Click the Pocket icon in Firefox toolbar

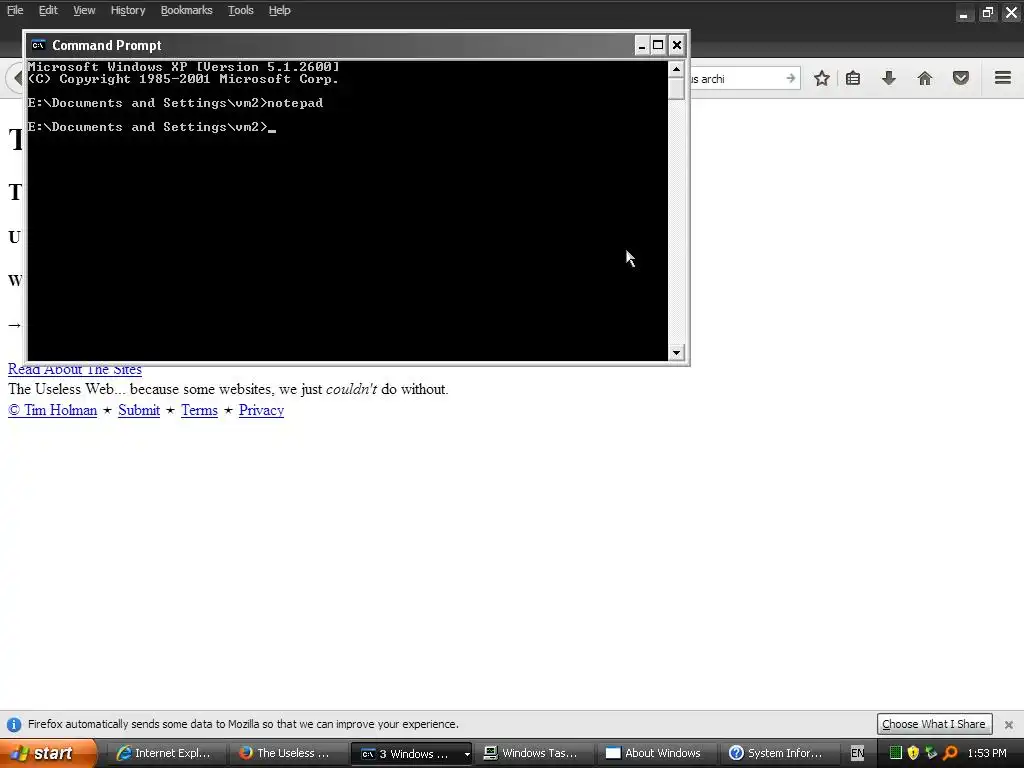(961, 78)
